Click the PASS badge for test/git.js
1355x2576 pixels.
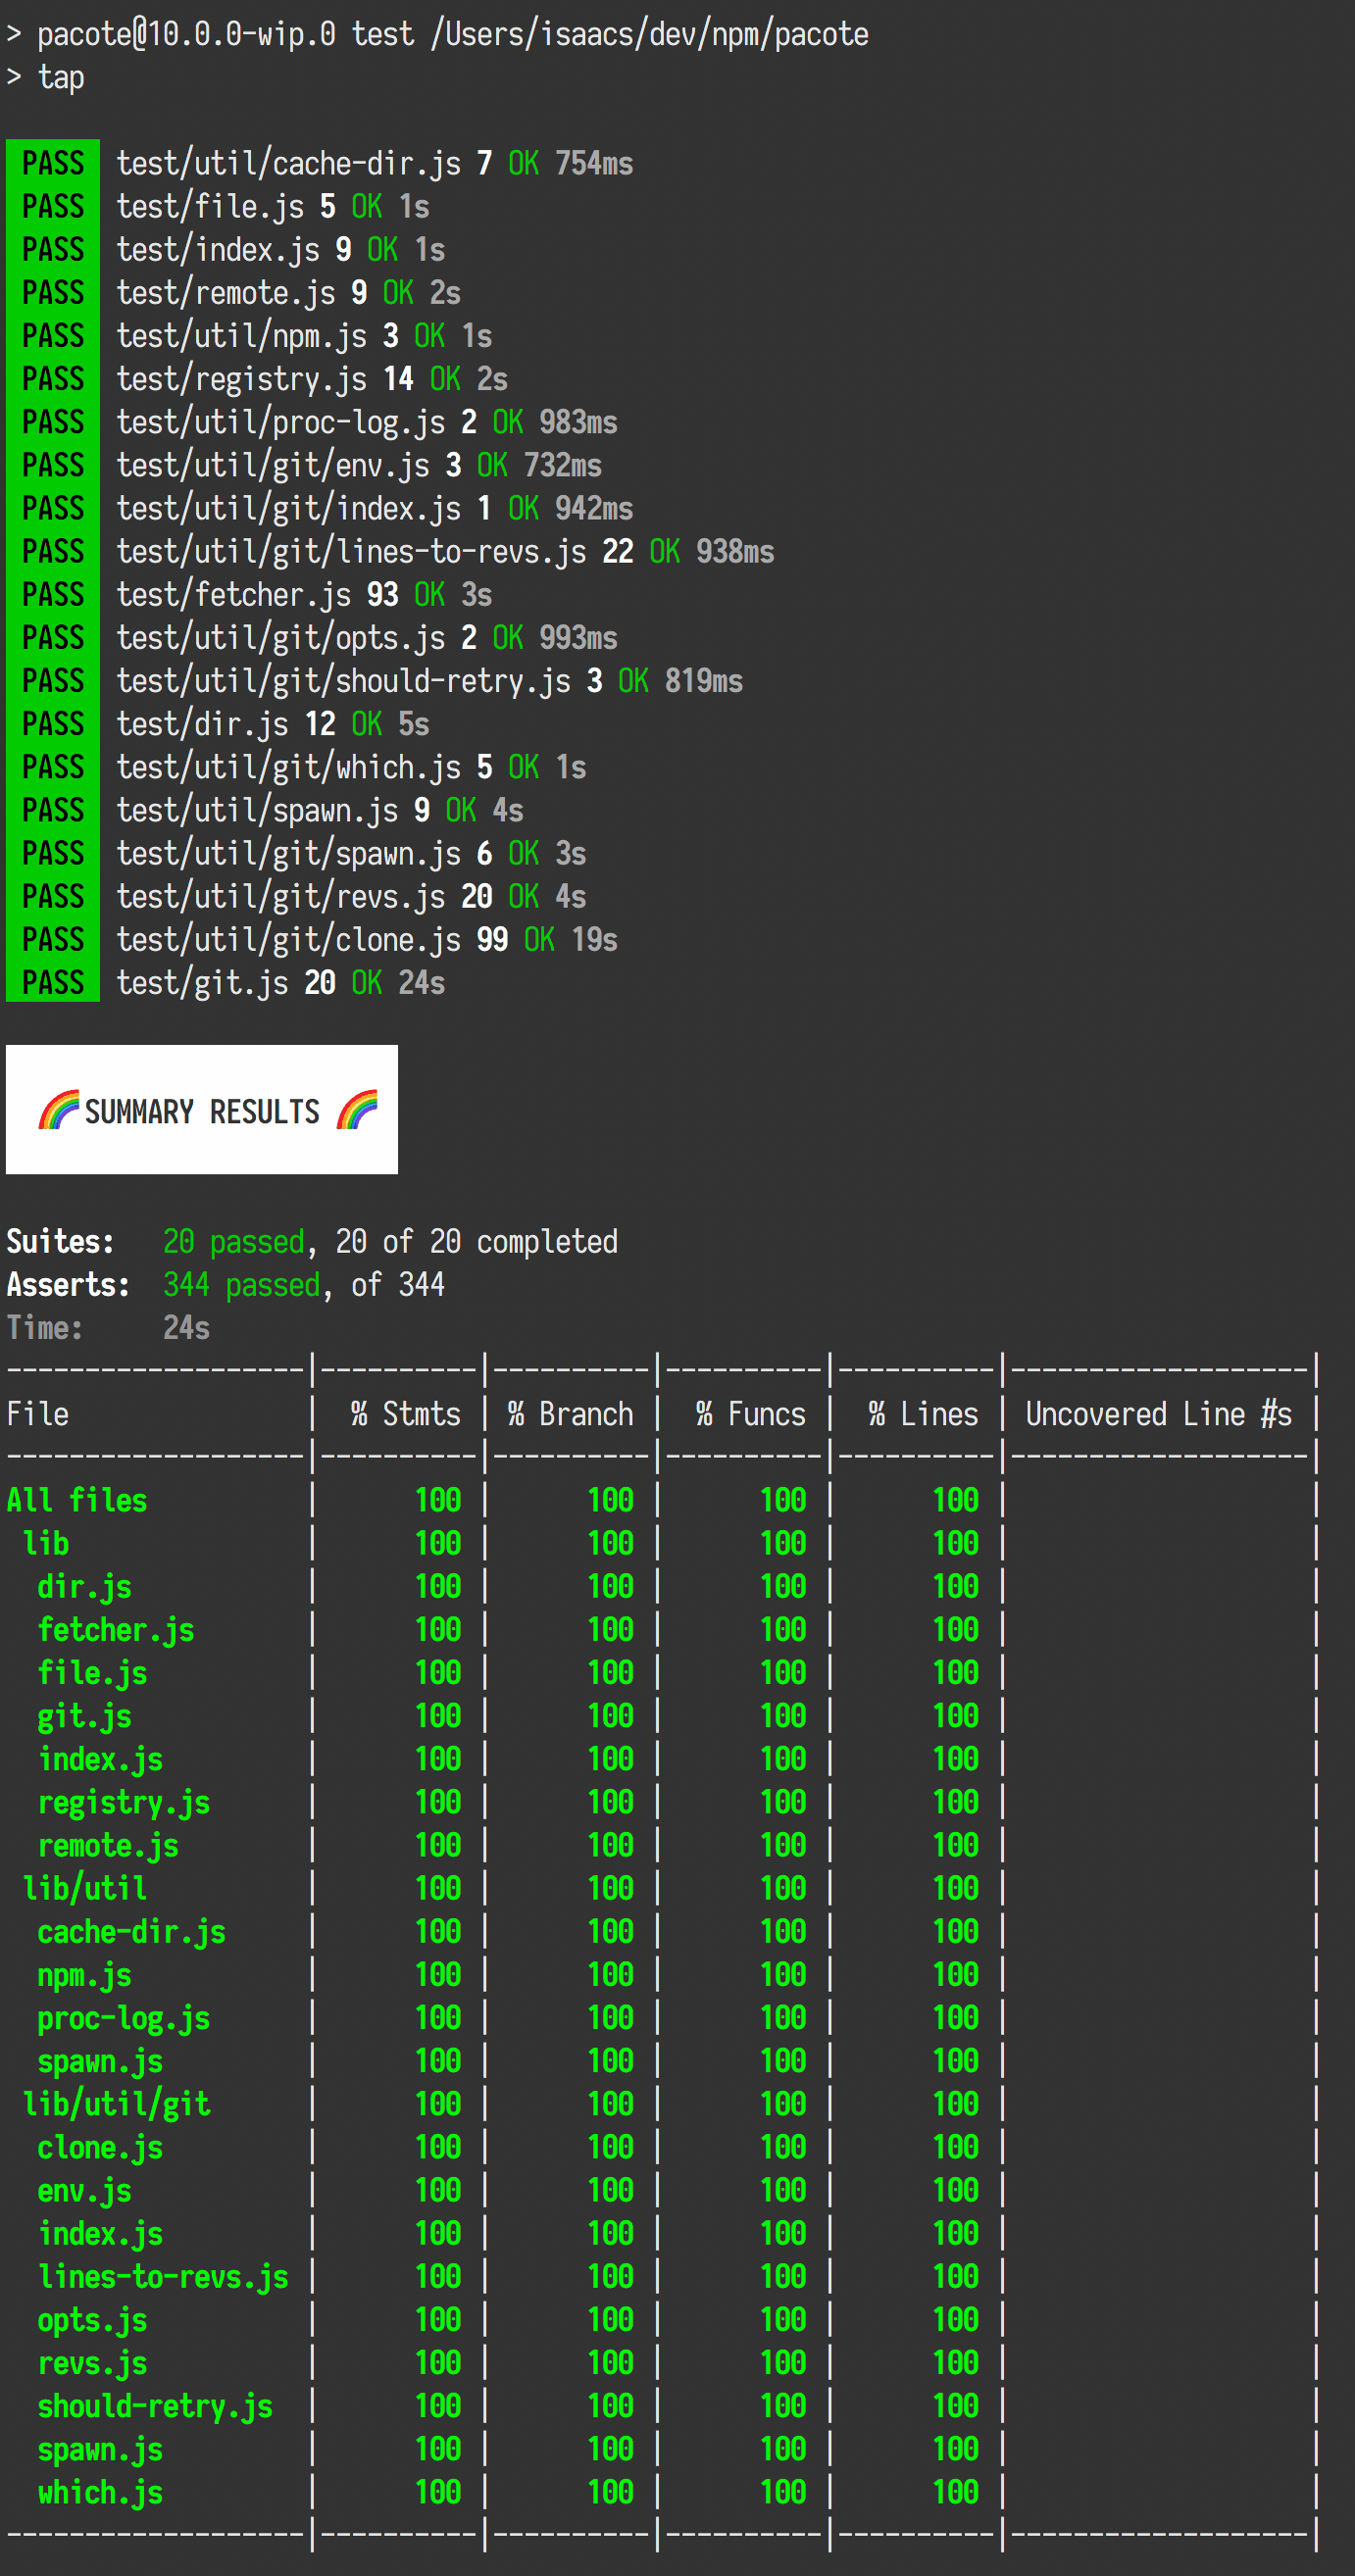pos(53,982)
